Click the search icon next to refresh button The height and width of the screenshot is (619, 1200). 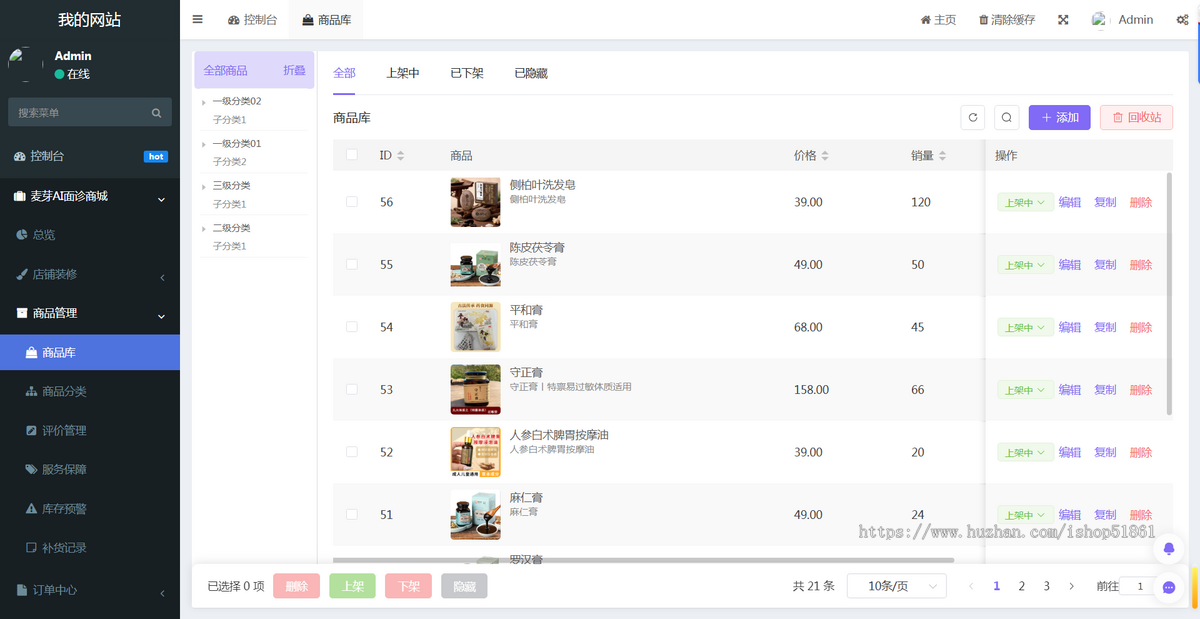pyautogui.click(x=1007, y=117)
